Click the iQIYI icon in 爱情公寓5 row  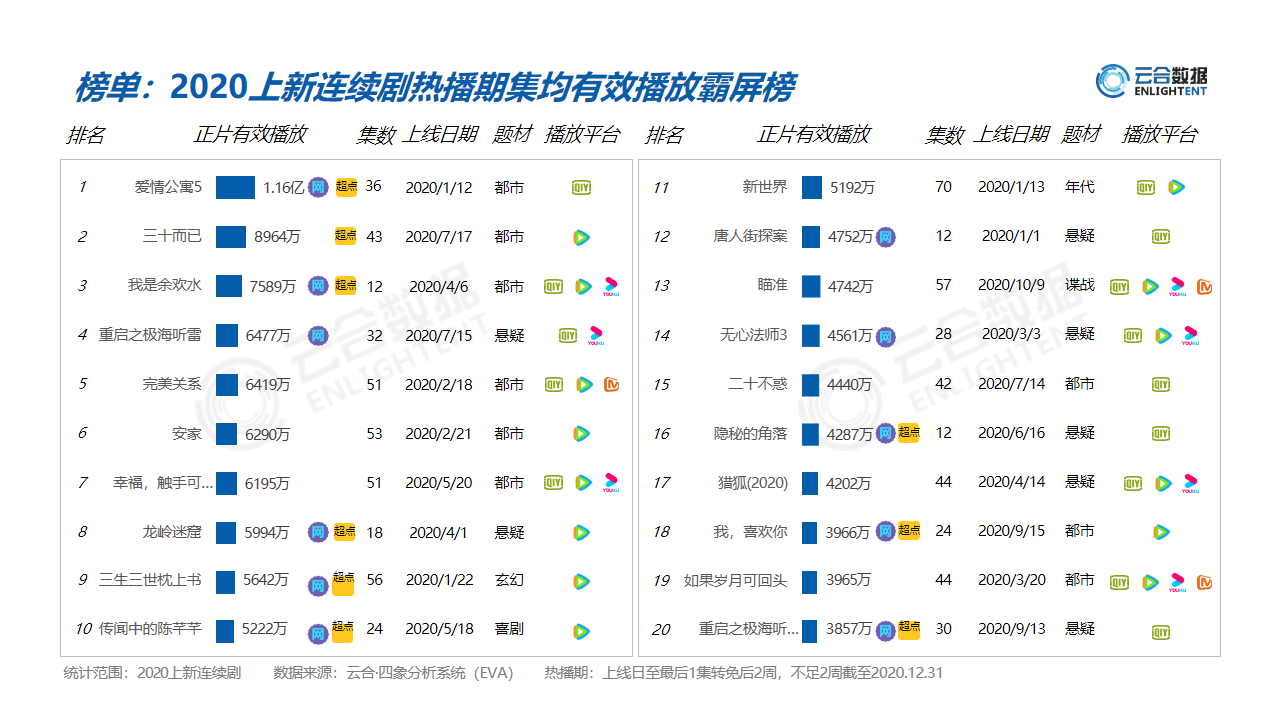pyautogui.click(x=581, y=187)
